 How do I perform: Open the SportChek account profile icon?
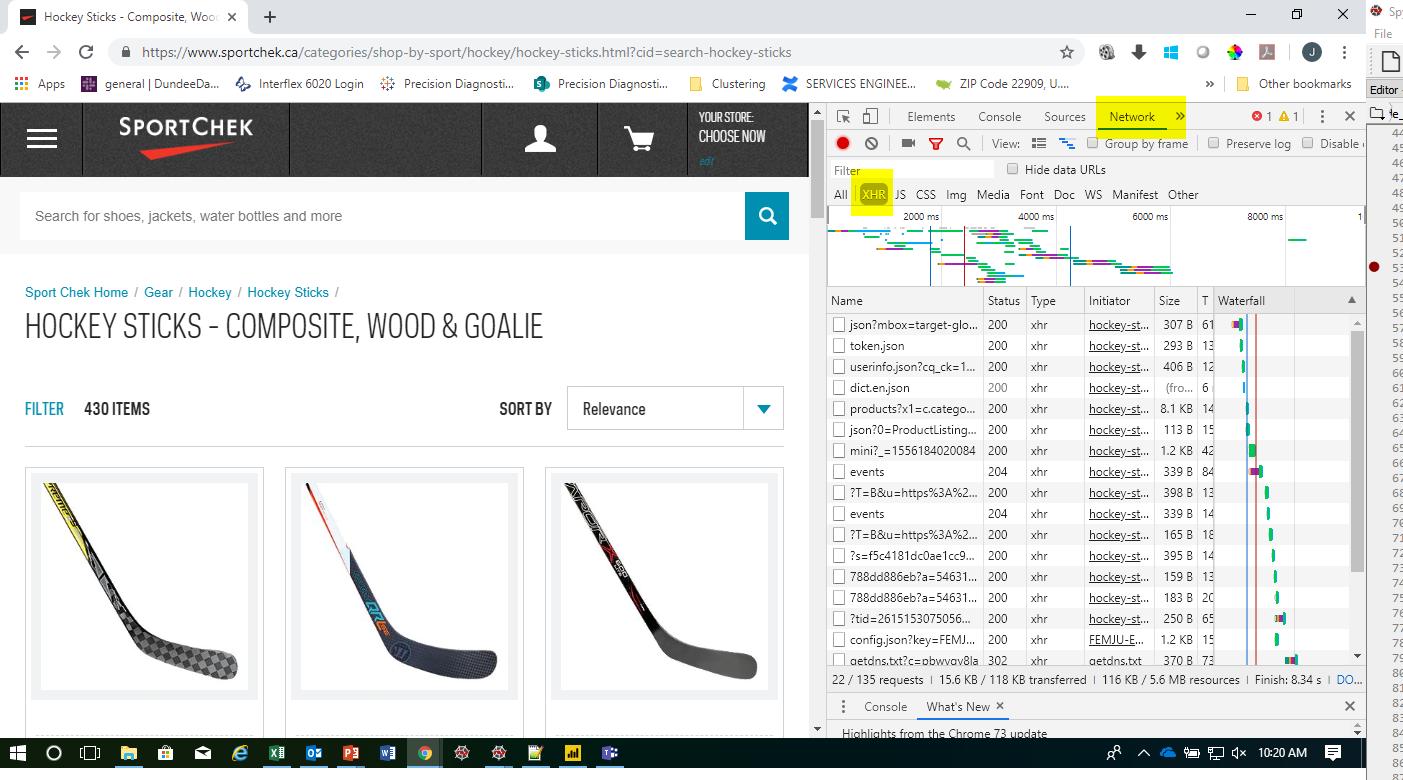pyautogui.click(x=540, y=138)
